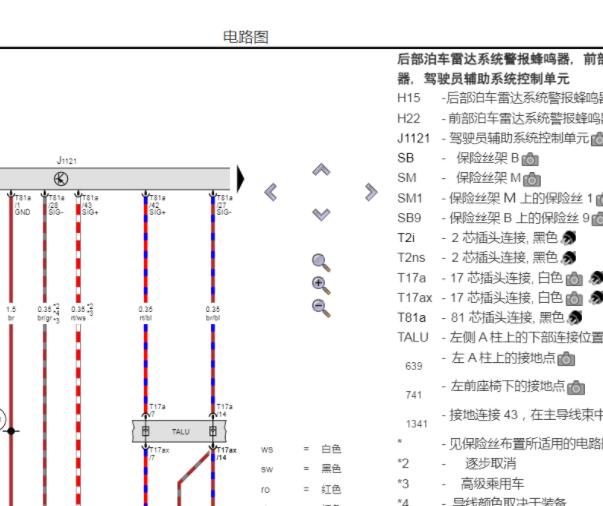Image resolution: width=603 pixels, height=506 pixels.
Task: Click the T81a /42 SIG+ pin label
Action: click(x=157, y=205)
